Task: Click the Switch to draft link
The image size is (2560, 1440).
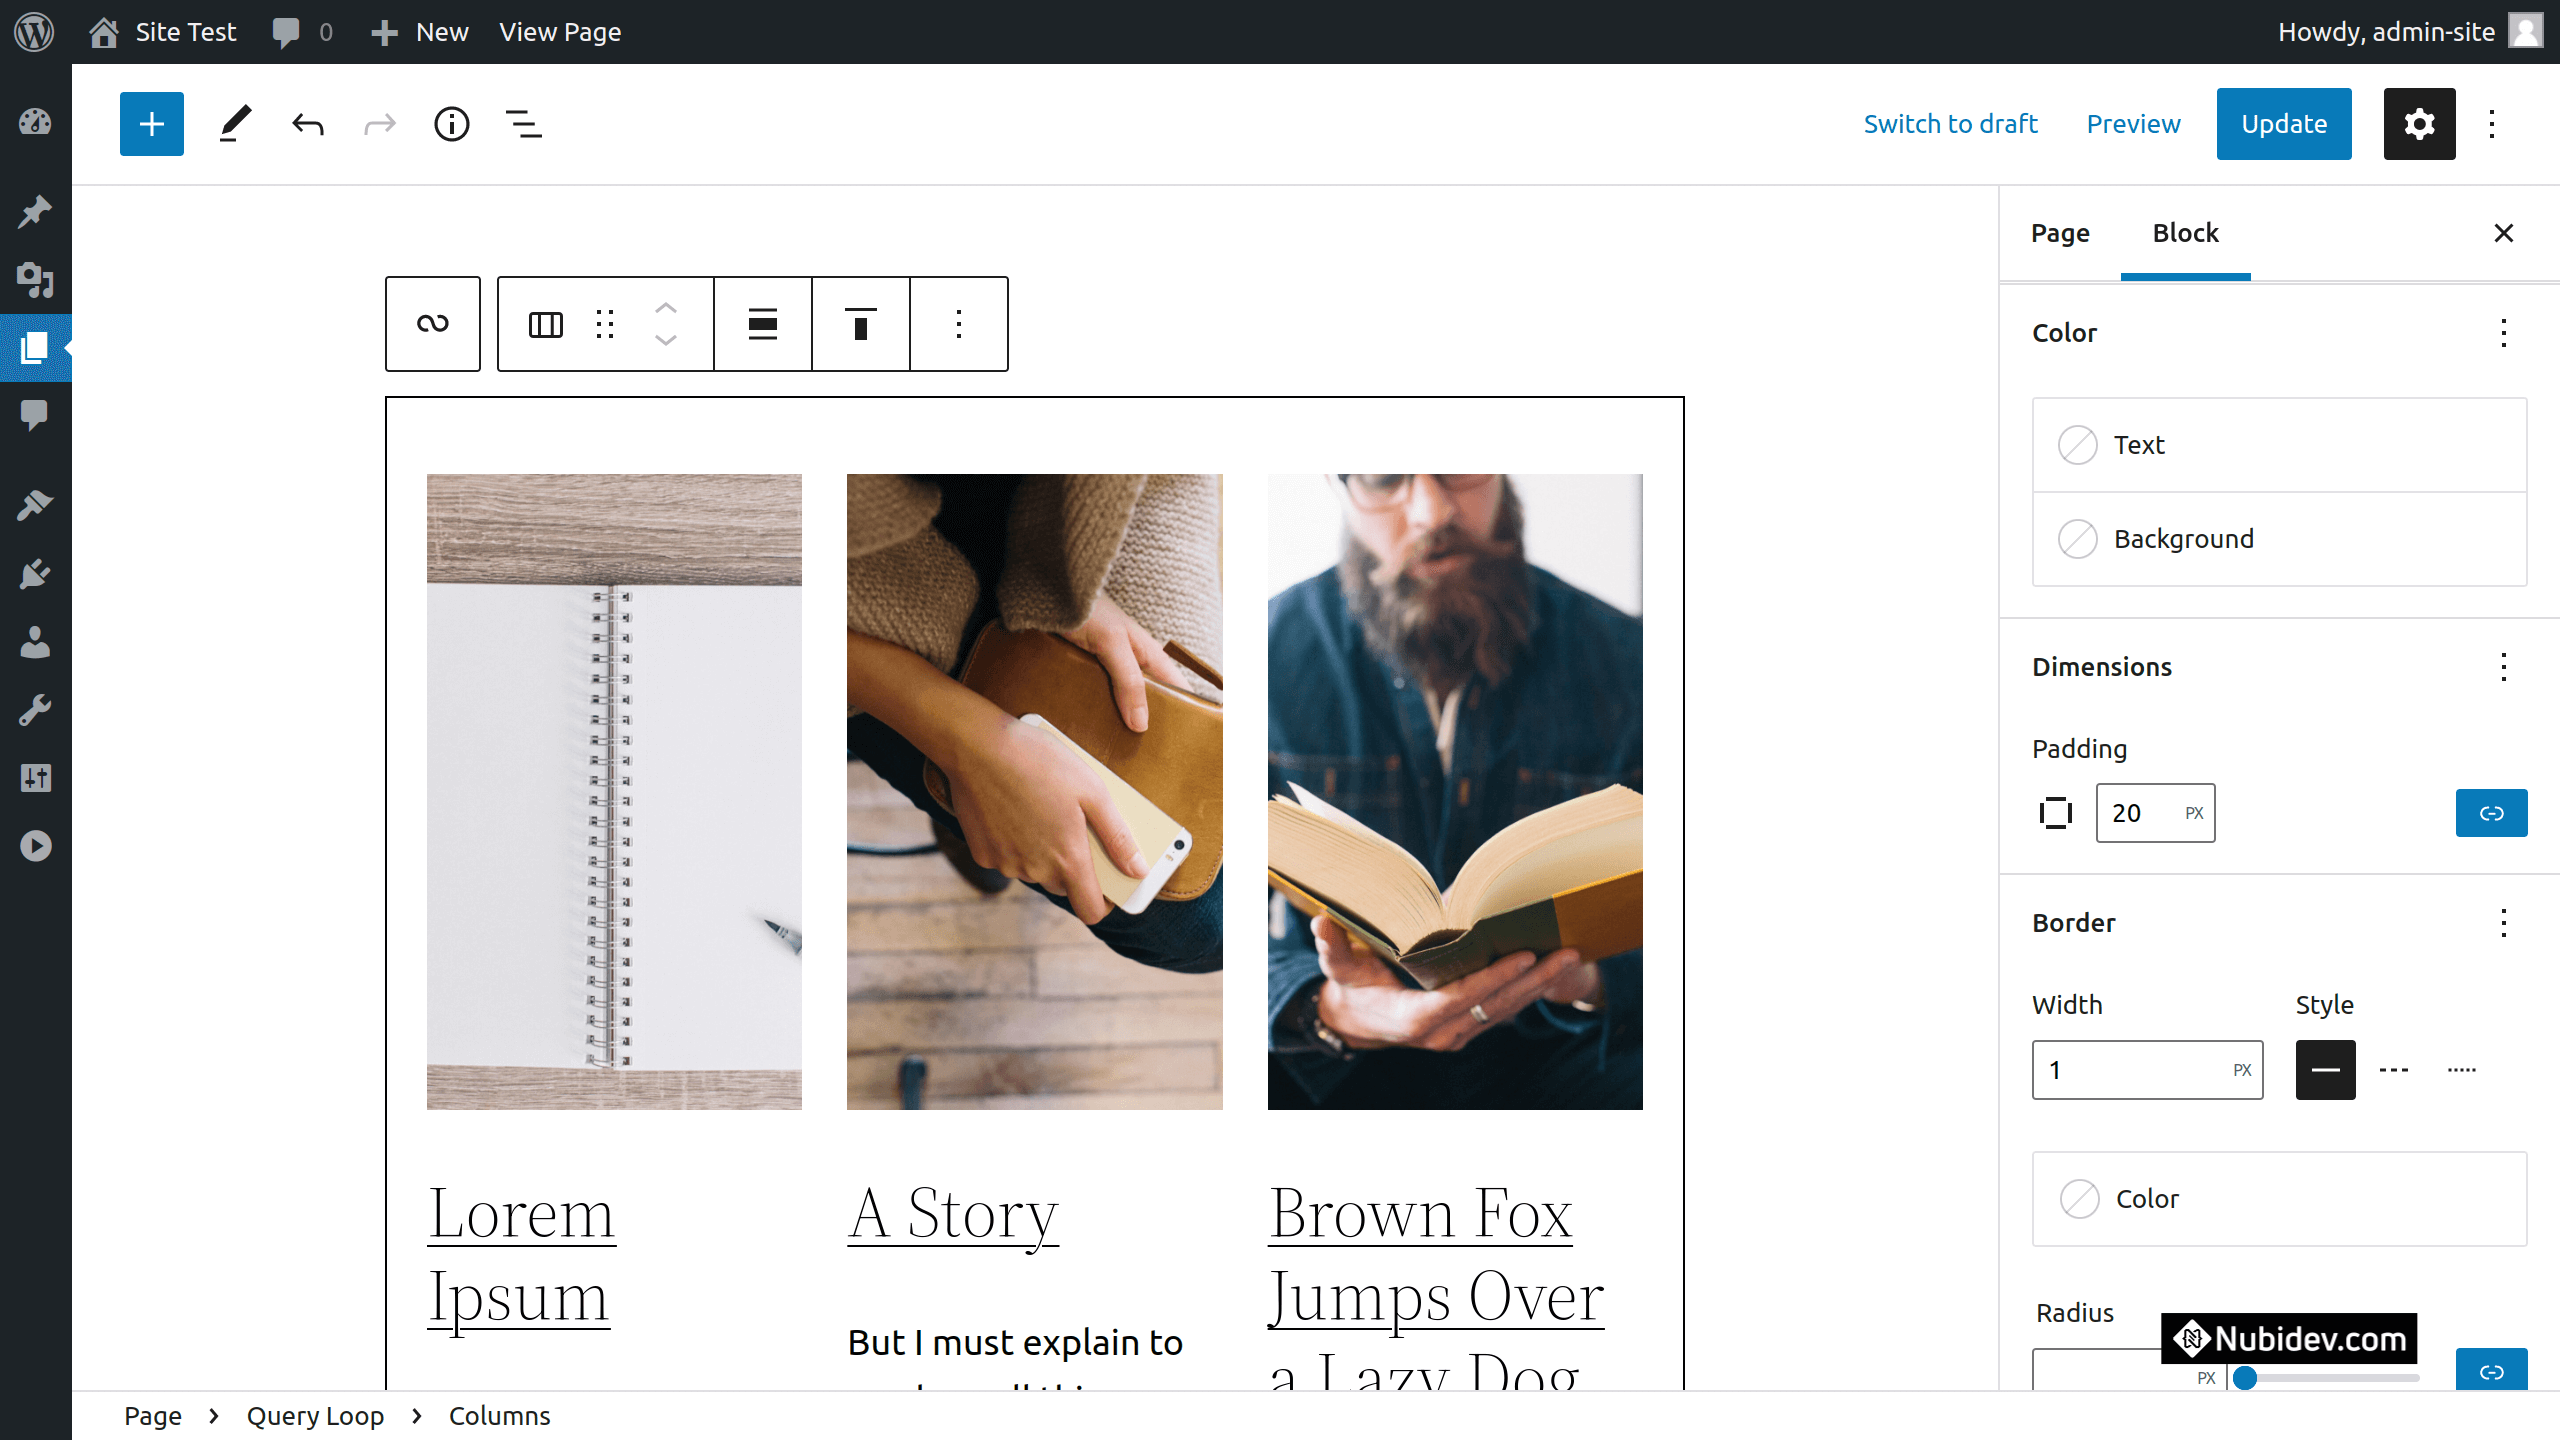Action: tap(1950, 124)
